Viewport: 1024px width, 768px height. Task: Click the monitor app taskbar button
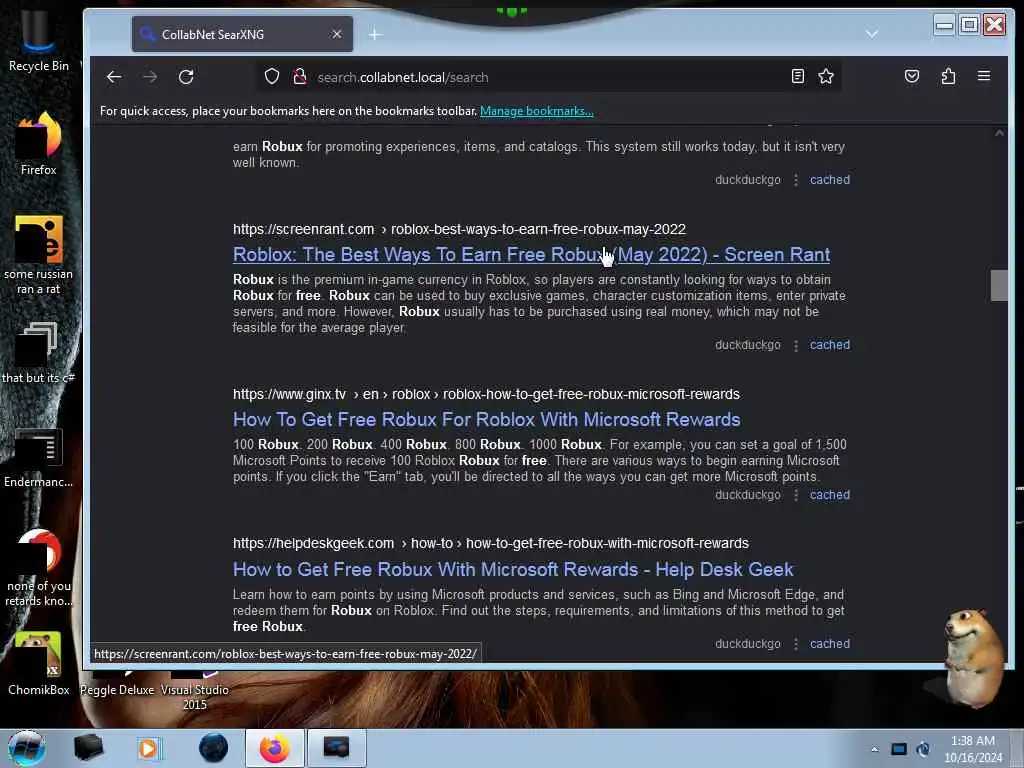336,748
